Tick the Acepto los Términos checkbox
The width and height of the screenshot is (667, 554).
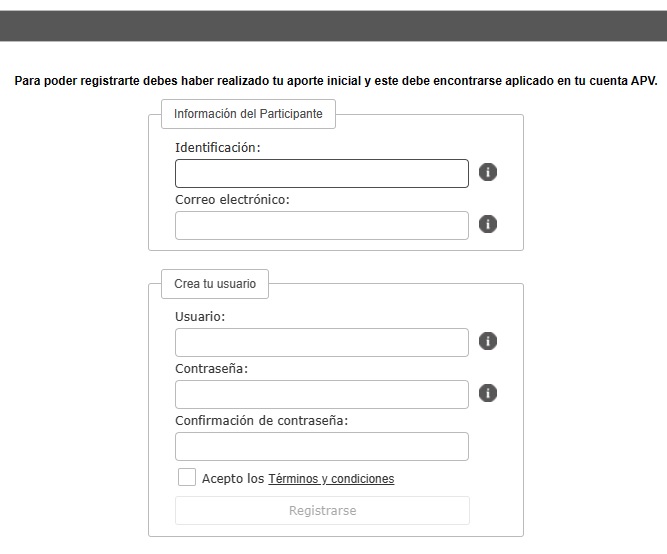click(187, 477)
